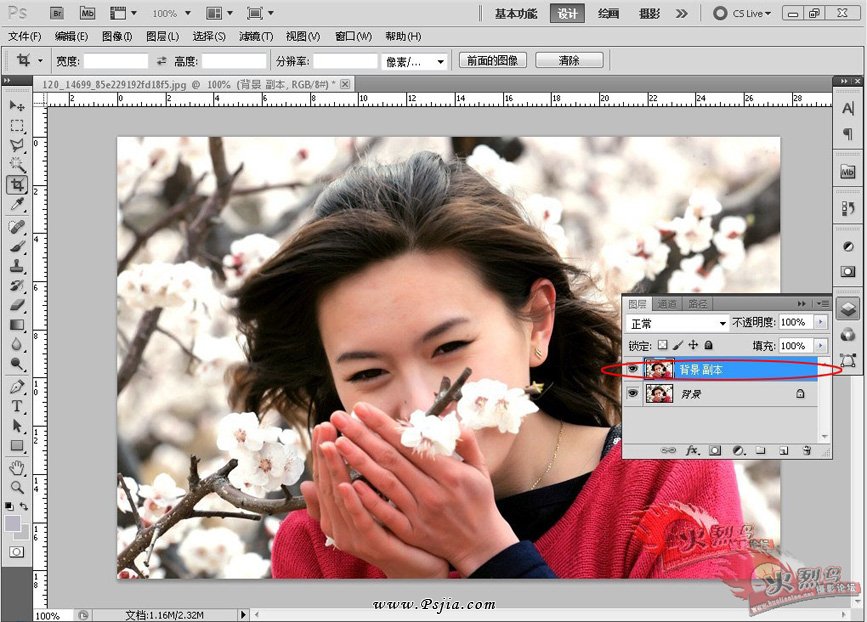The width and height of the screenshot is (867, 622).
Task: Toggle visibility of the 背景 layer
Action: click(632, 394)
